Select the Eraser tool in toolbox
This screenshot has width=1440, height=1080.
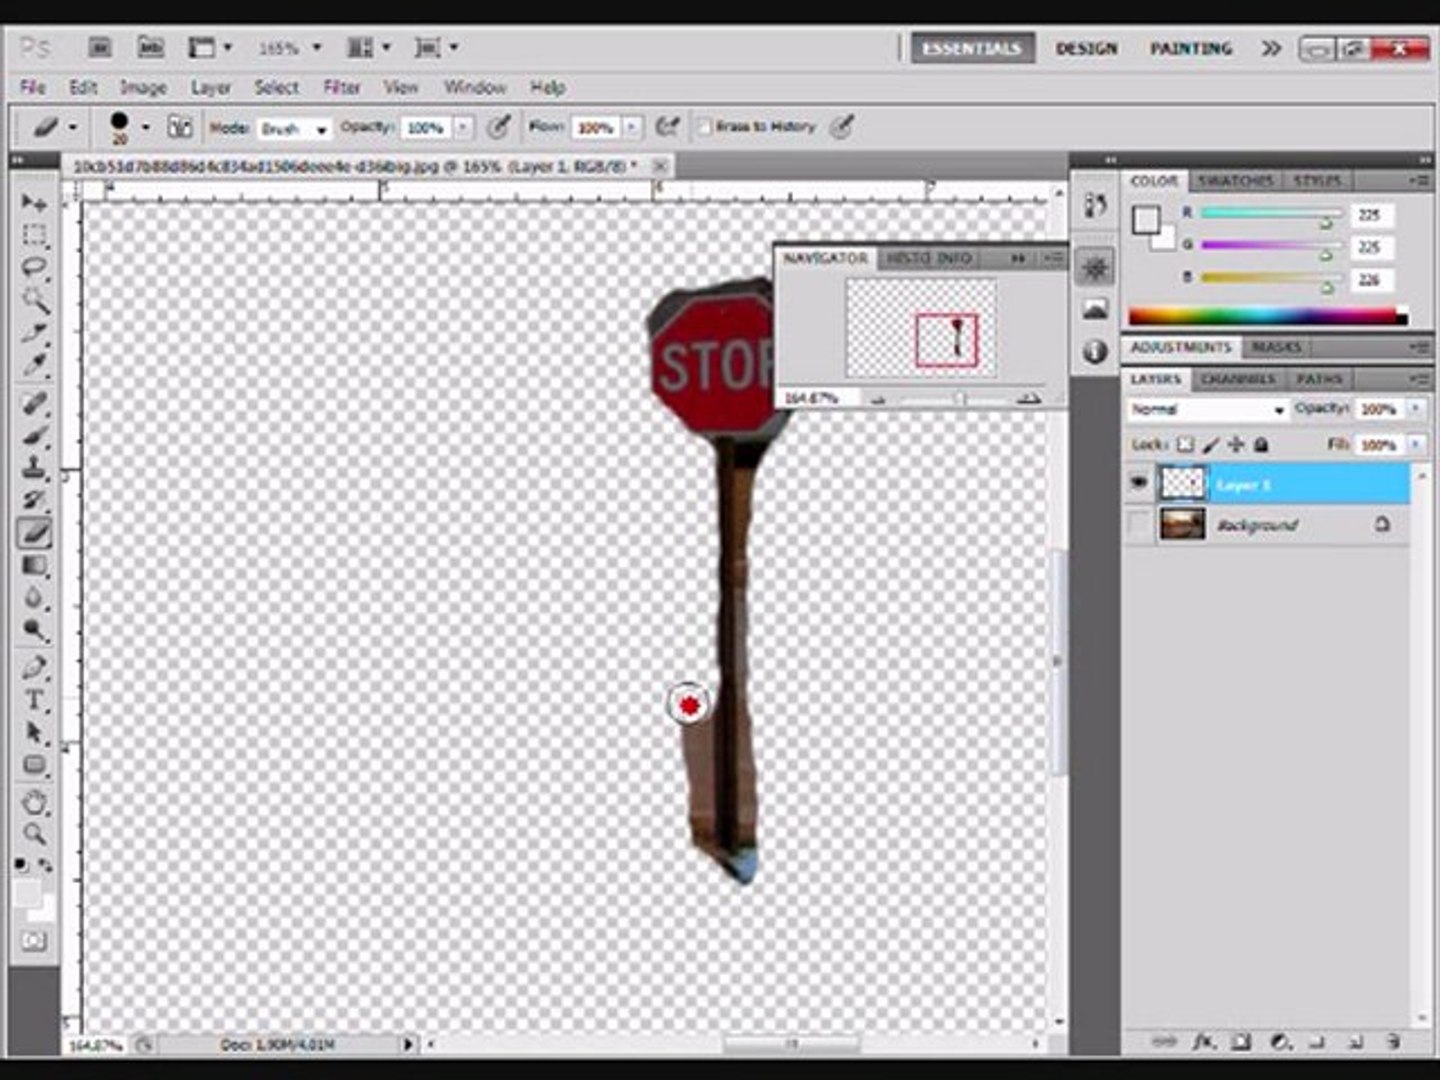click(x=34, y=533)
